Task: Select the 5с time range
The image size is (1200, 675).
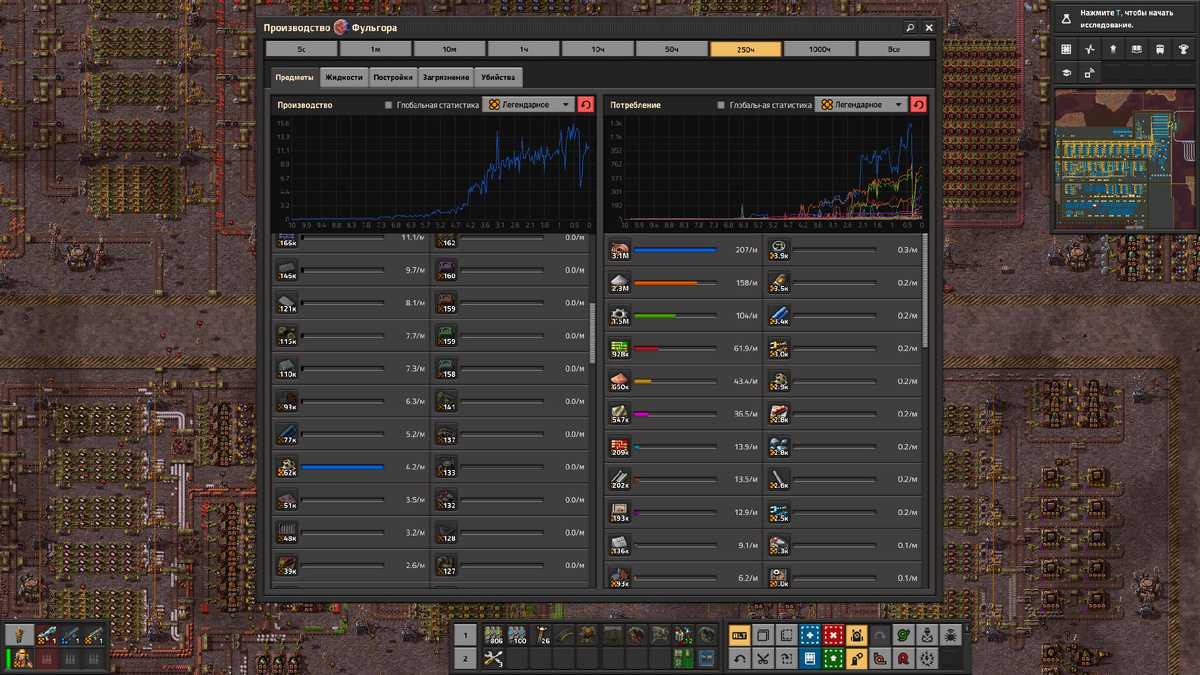Action: [x=301, y=49]
